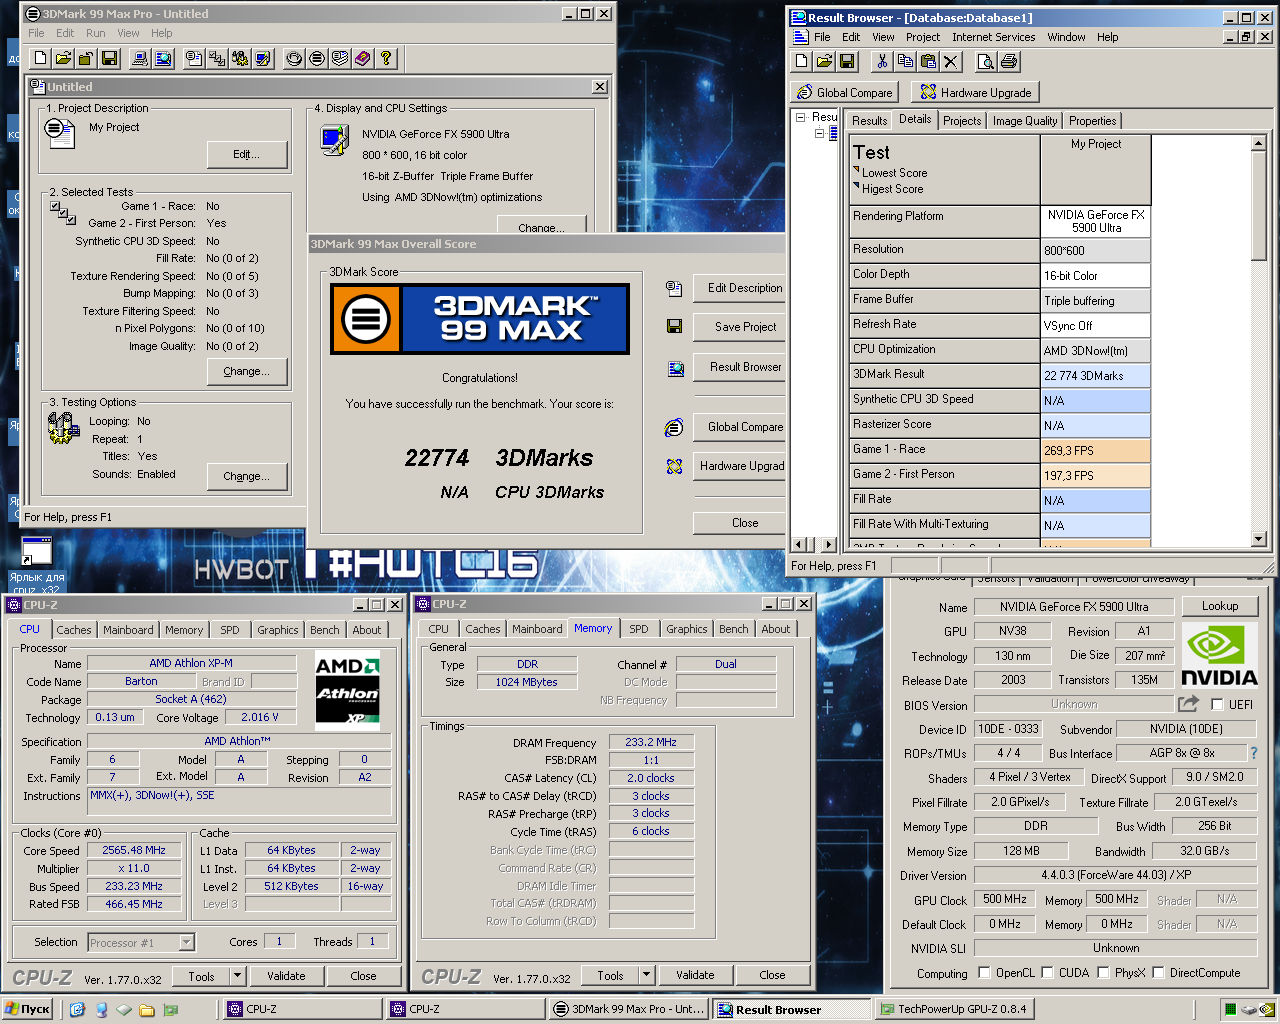This screenshot has width=1280, height=1024.
Task: Click the Bus Interface question mark in GPU-Z
Action: click(x=1253, y=753)
